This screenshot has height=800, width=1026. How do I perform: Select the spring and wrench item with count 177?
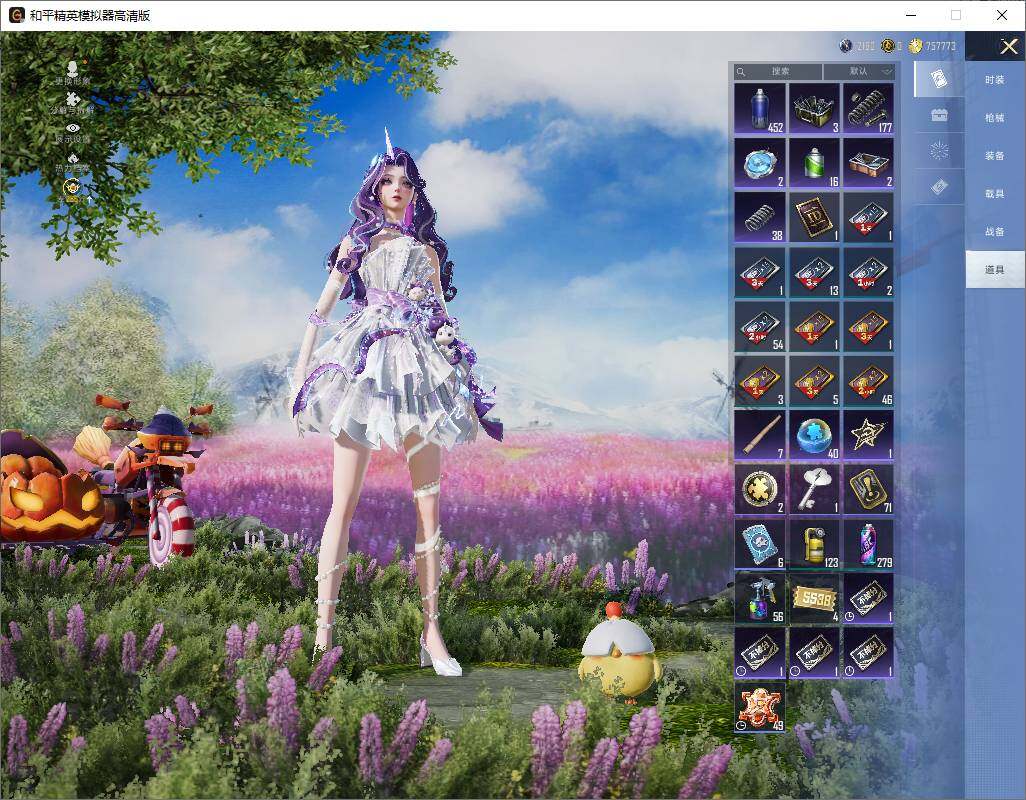click(868, 109)
